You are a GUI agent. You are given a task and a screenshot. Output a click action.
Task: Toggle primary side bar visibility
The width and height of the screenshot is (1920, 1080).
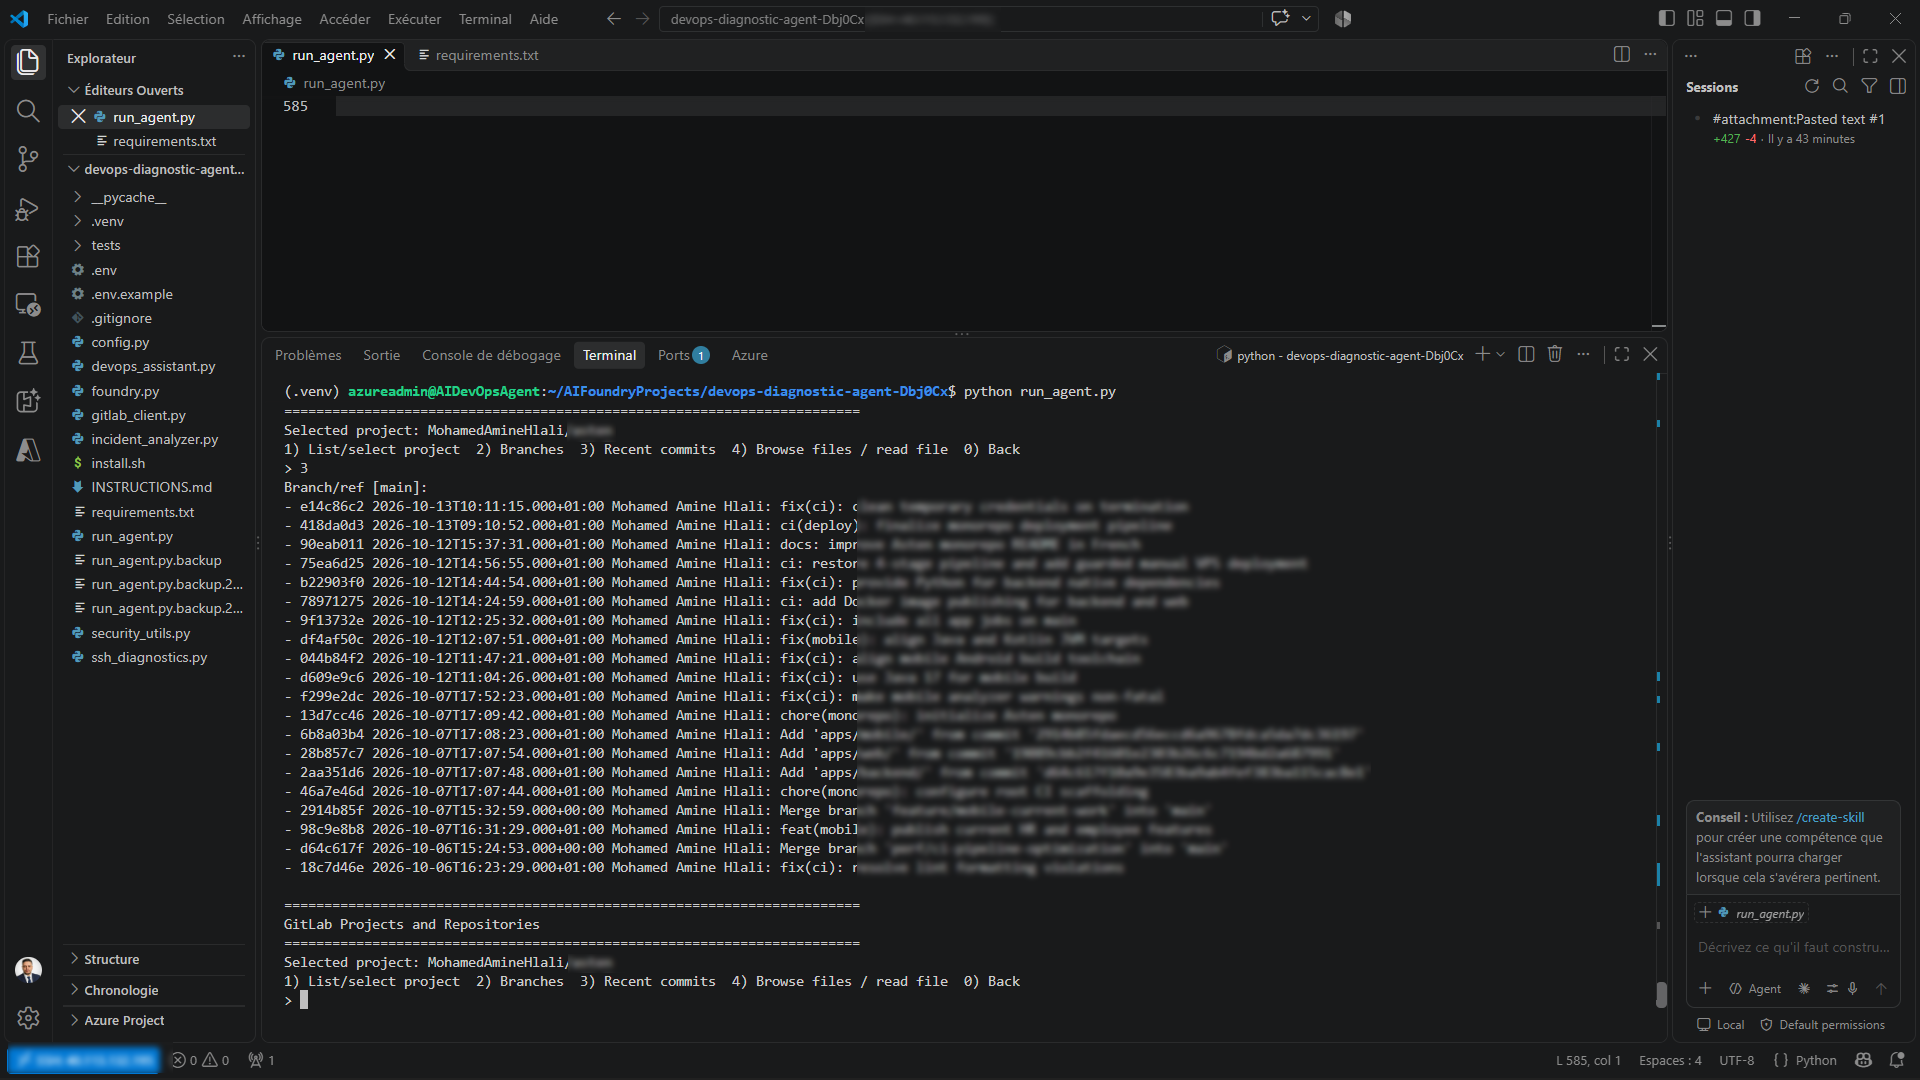click(1666, 18)
